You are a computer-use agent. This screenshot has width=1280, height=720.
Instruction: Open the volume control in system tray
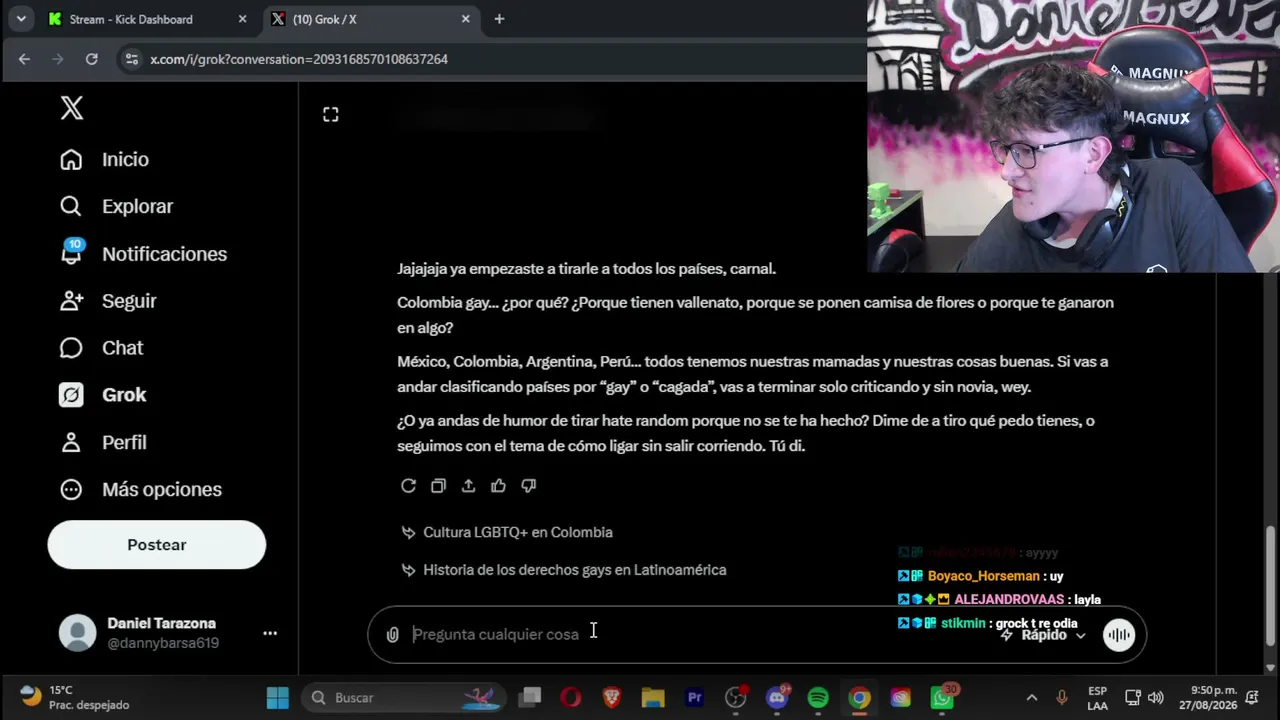click(1156, 698)
